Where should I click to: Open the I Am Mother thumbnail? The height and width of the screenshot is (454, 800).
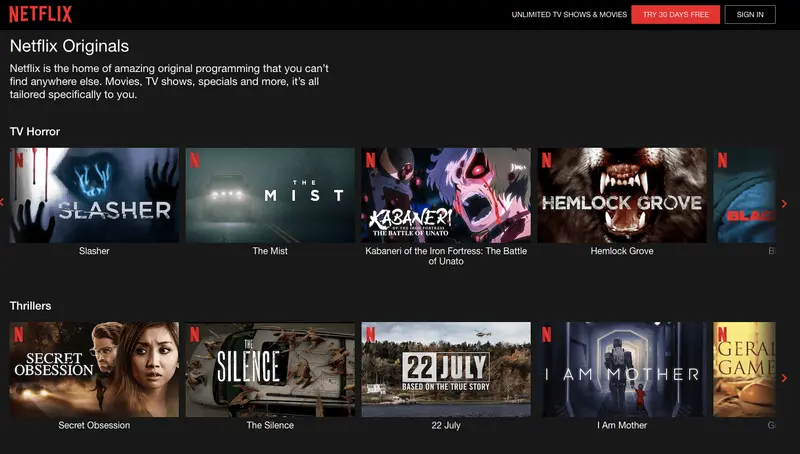(622, 369)
